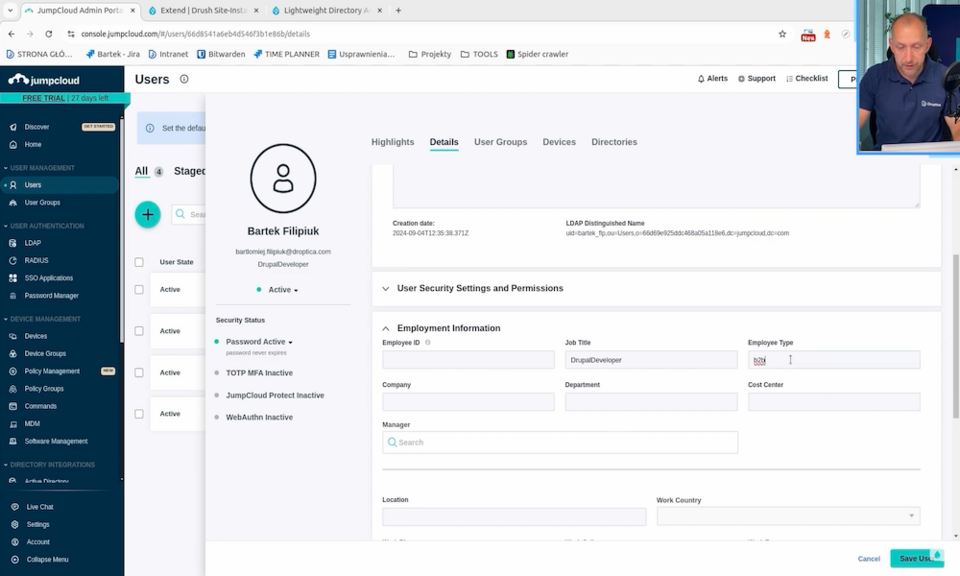Open Settings in sidebar footer
Viewport: 960px width, 576px height.
coord(38,525)
